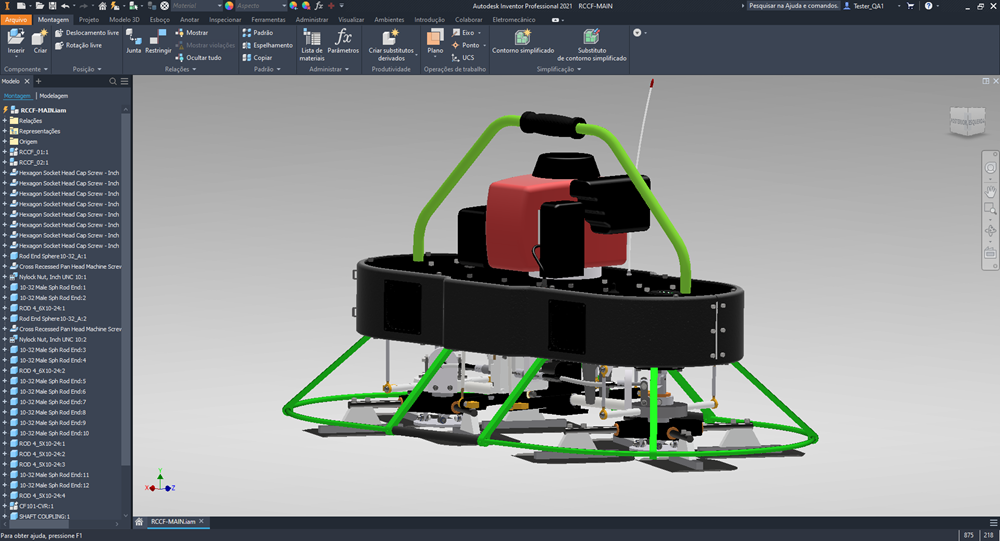Switch to the Modelo 3D tab
This screenshot has width=1000, height=541.
(124, 20)
